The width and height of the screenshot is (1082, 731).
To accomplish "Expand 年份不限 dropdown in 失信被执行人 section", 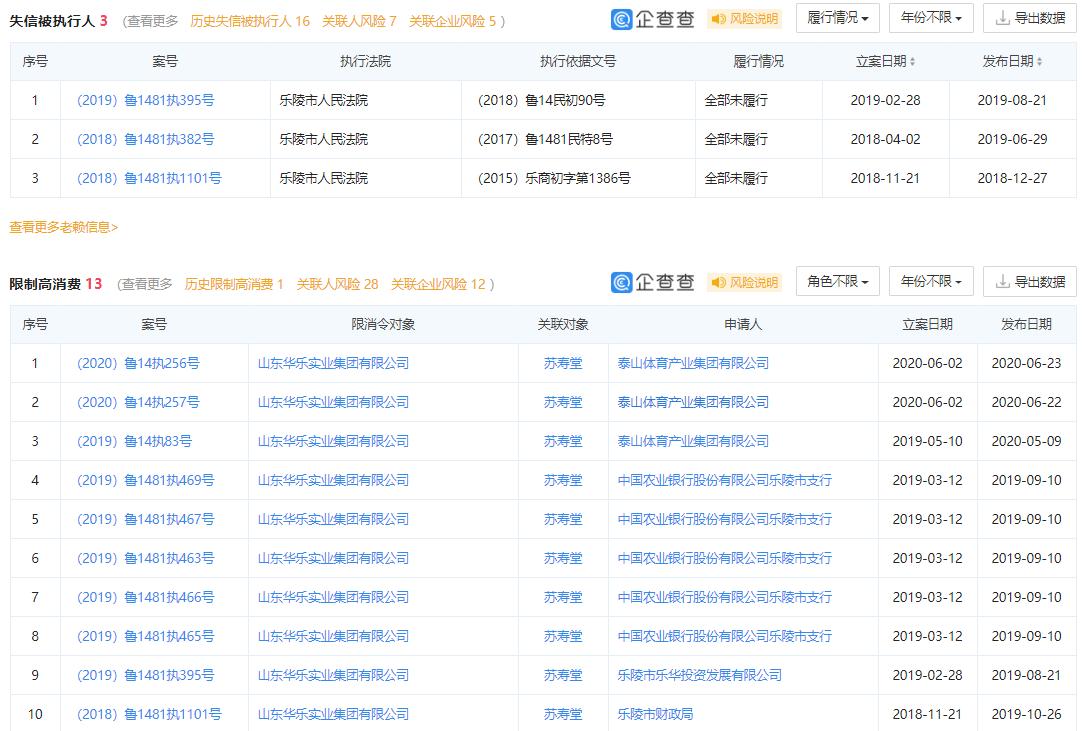I will click(x=931, y=18).
